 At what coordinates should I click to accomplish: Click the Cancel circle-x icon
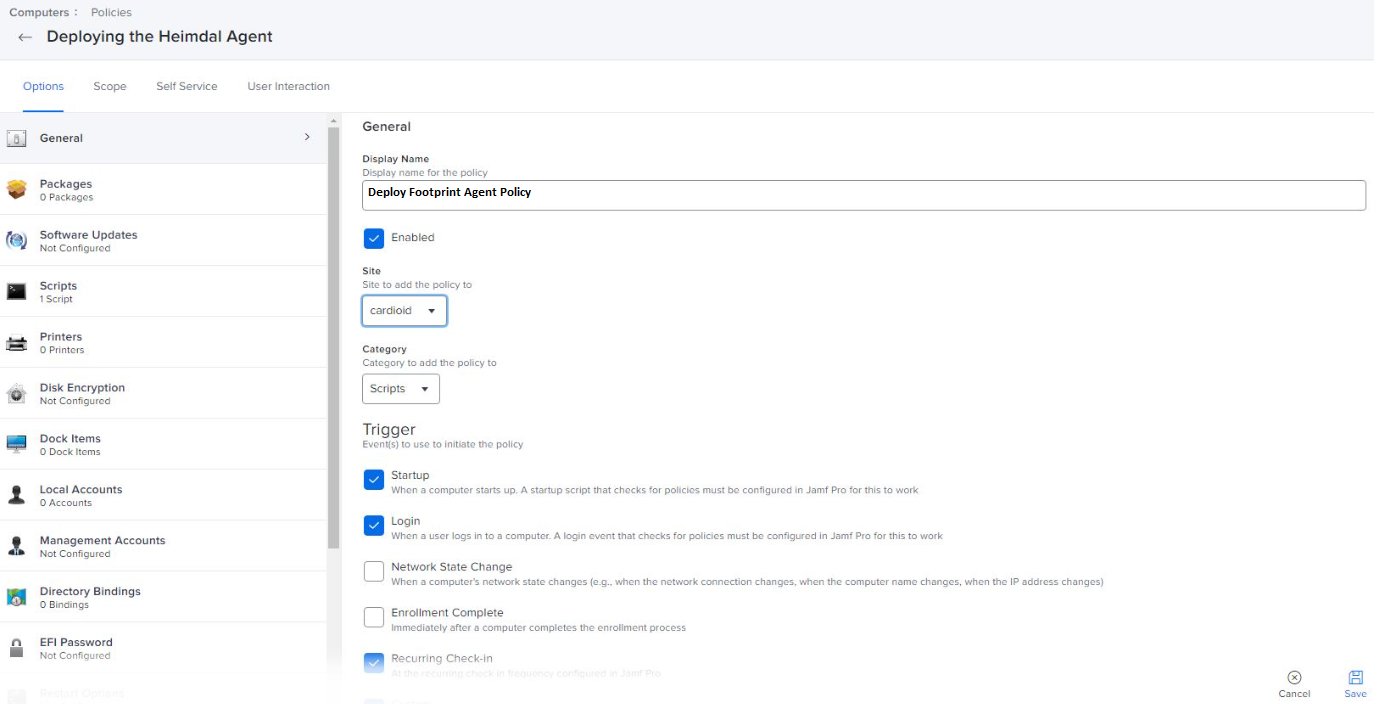tap(1294, 677)
